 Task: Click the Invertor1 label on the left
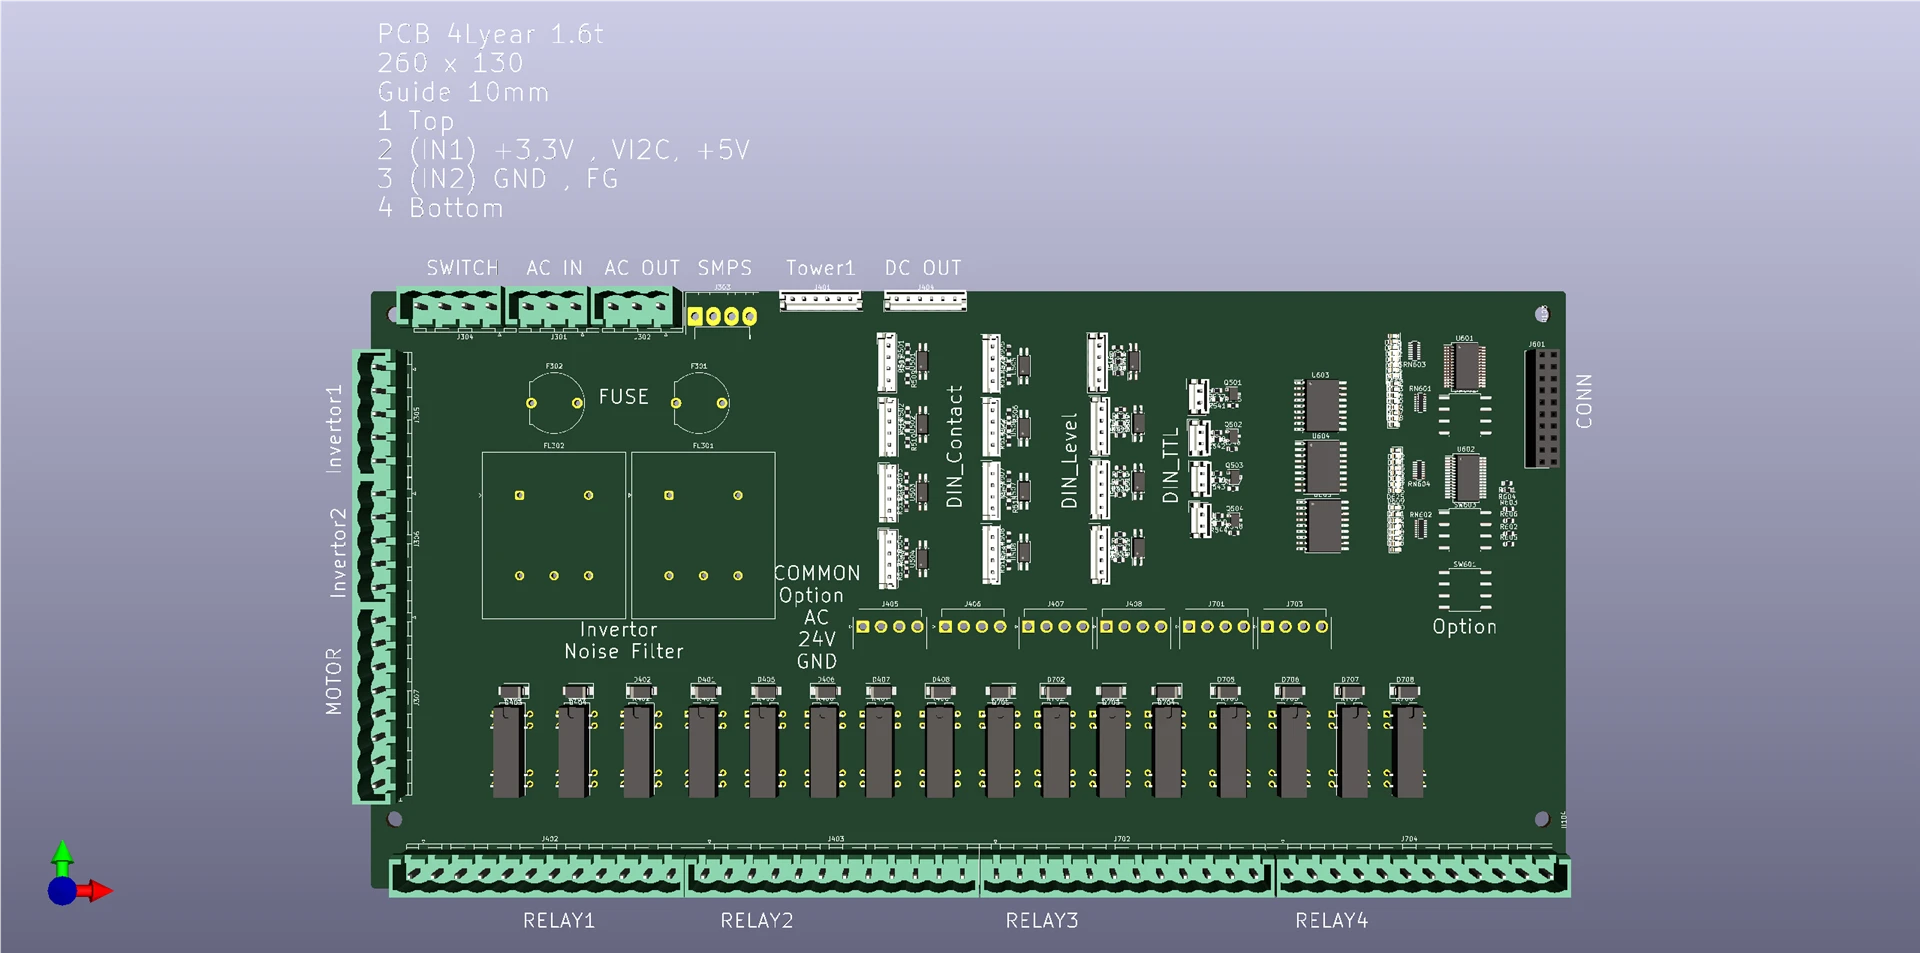334,428
